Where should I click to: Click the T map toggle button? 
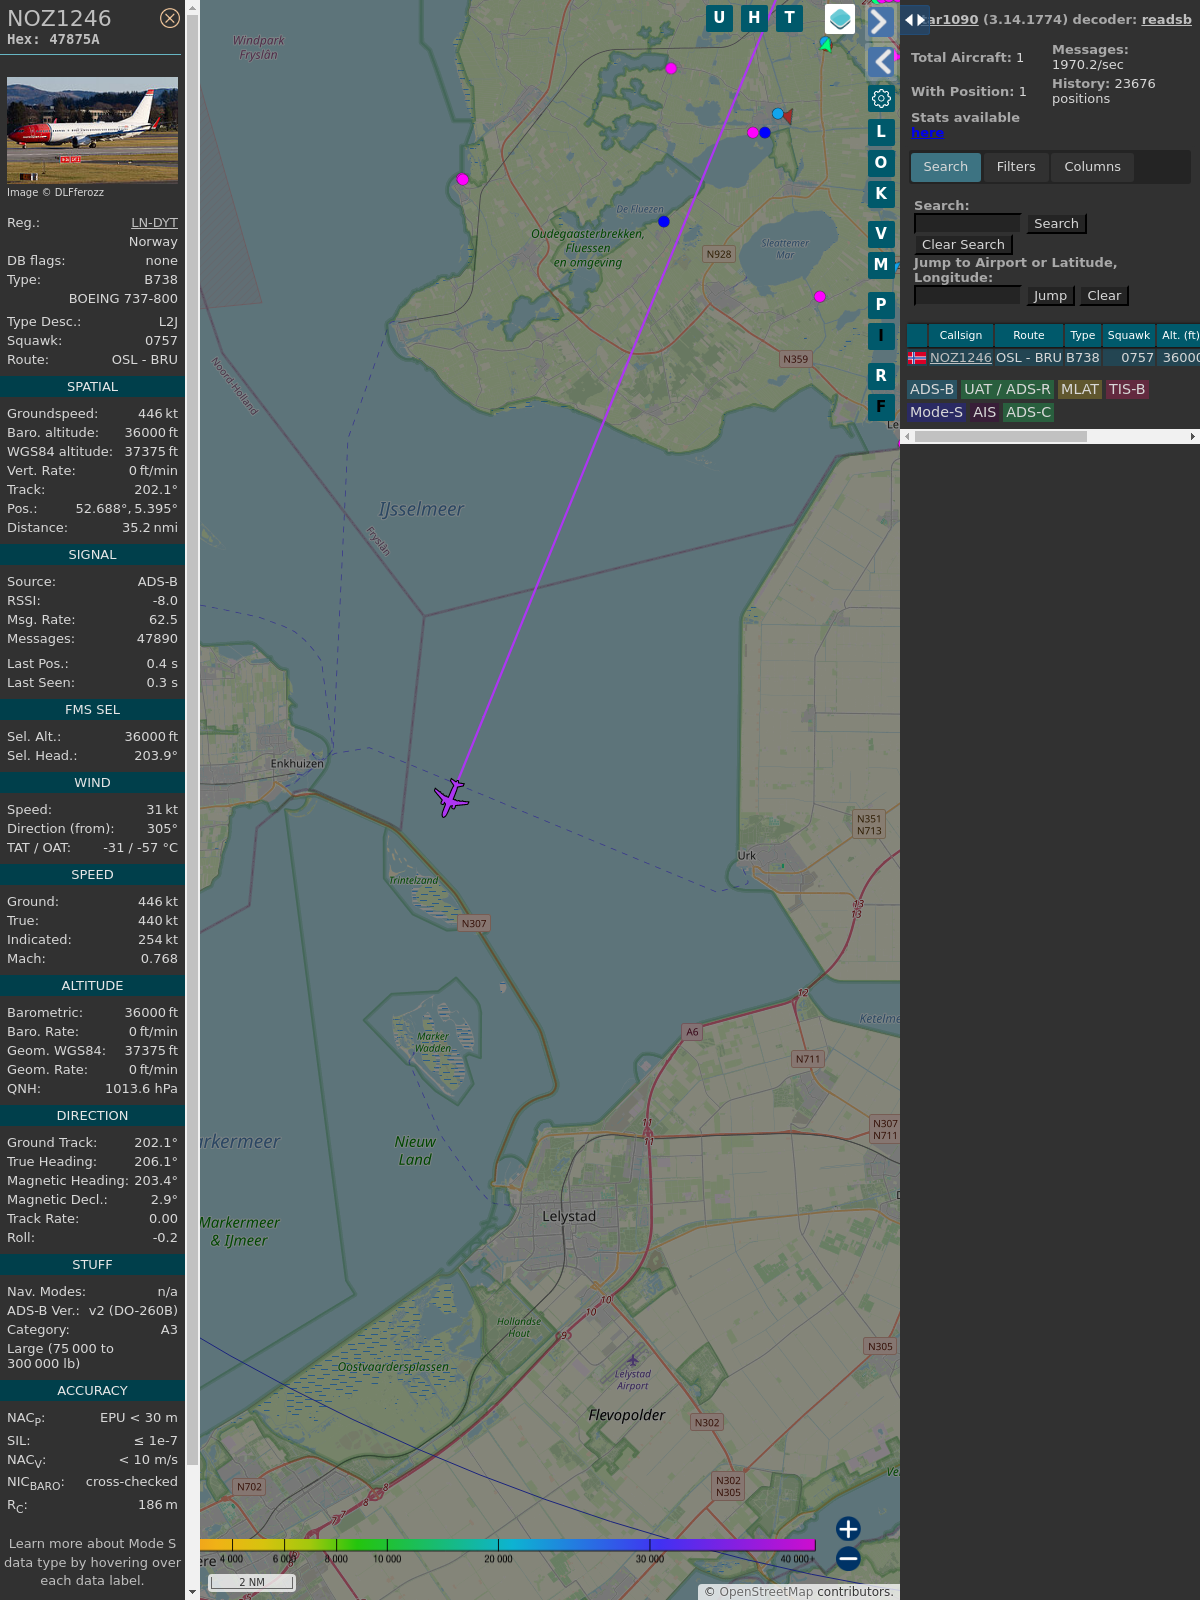click(x=790, y=18)
